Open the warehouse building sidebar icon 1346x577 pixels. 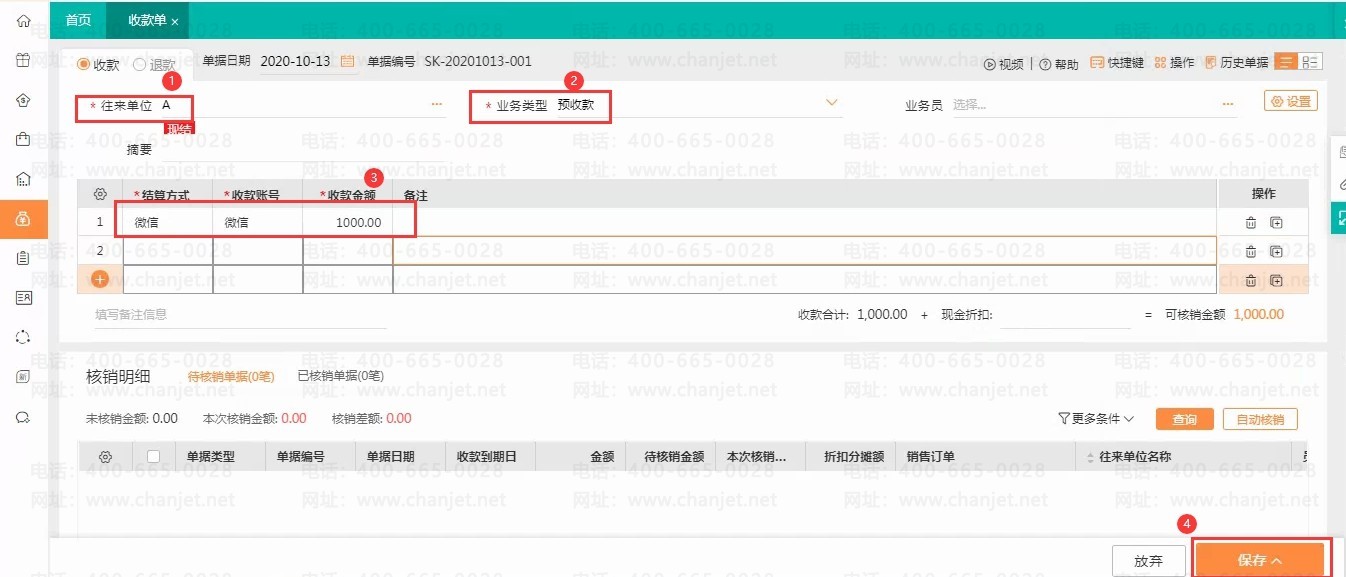[x=23, y=179]
